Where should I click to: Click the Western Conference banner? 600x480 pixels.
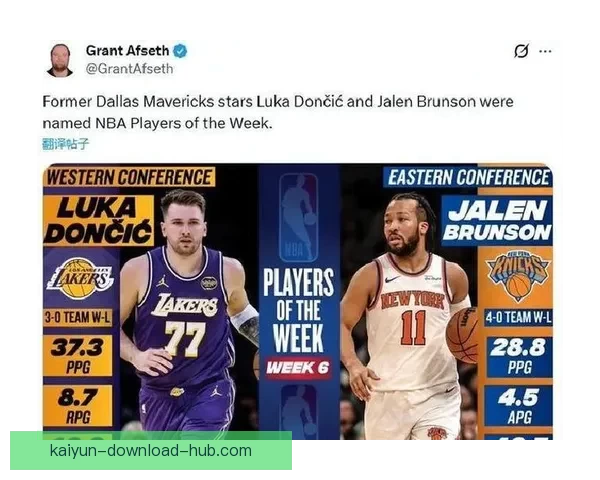click(x=129, y=177)
